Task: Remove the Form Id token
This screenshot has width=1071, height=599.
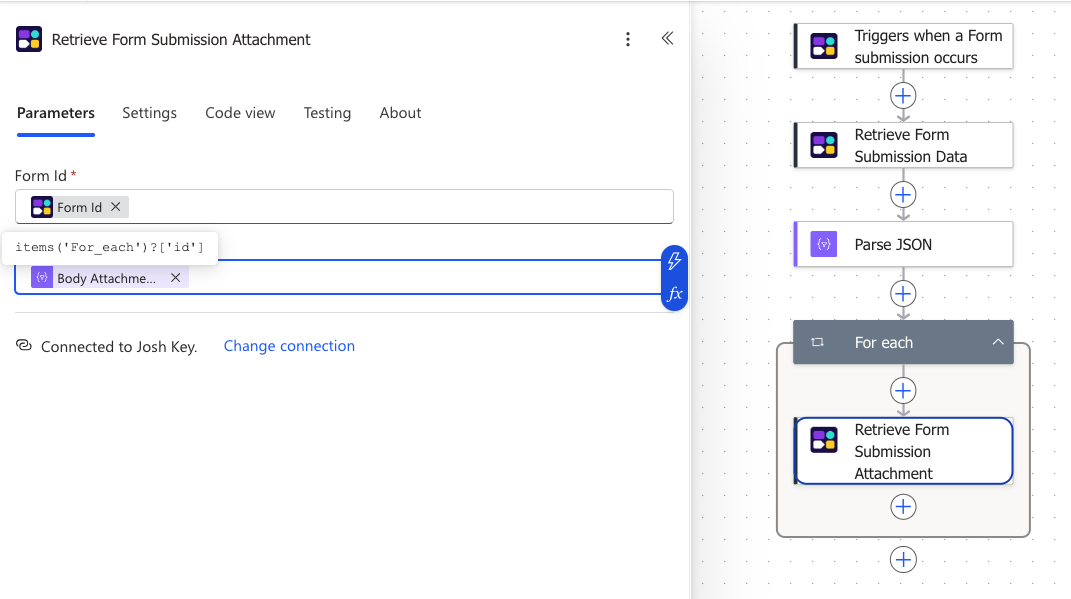Action: pyautogui.click(x=116, y=206)
